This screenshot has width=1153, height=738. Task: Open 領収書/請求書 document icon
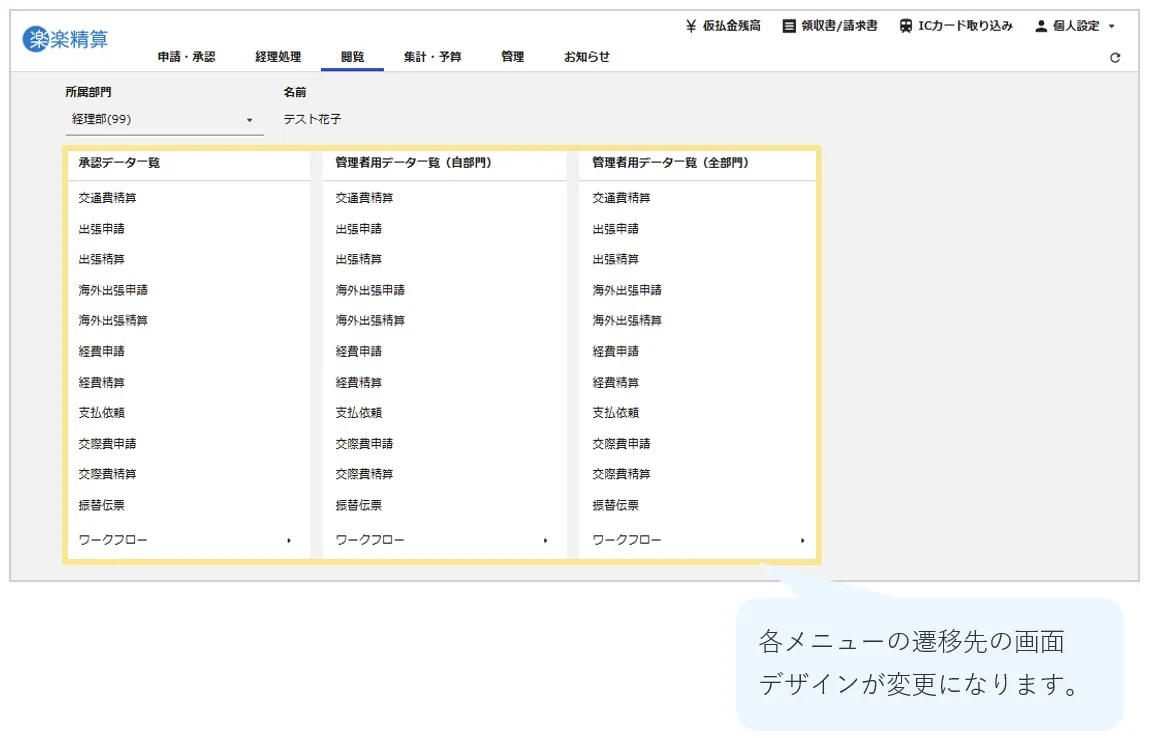[x=789, y=26]
